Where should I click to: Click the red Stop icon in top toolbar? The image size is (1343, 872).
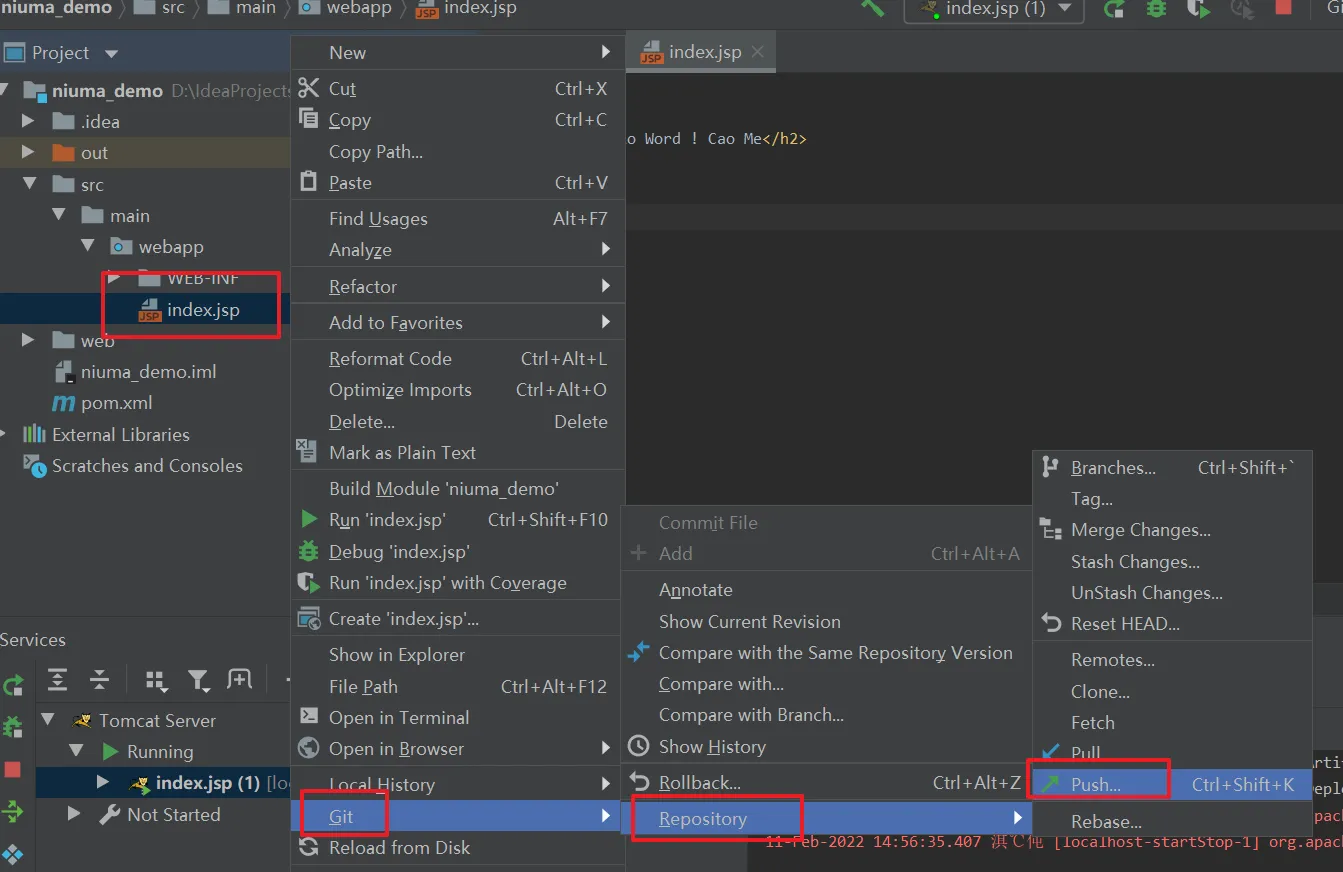1283,7
